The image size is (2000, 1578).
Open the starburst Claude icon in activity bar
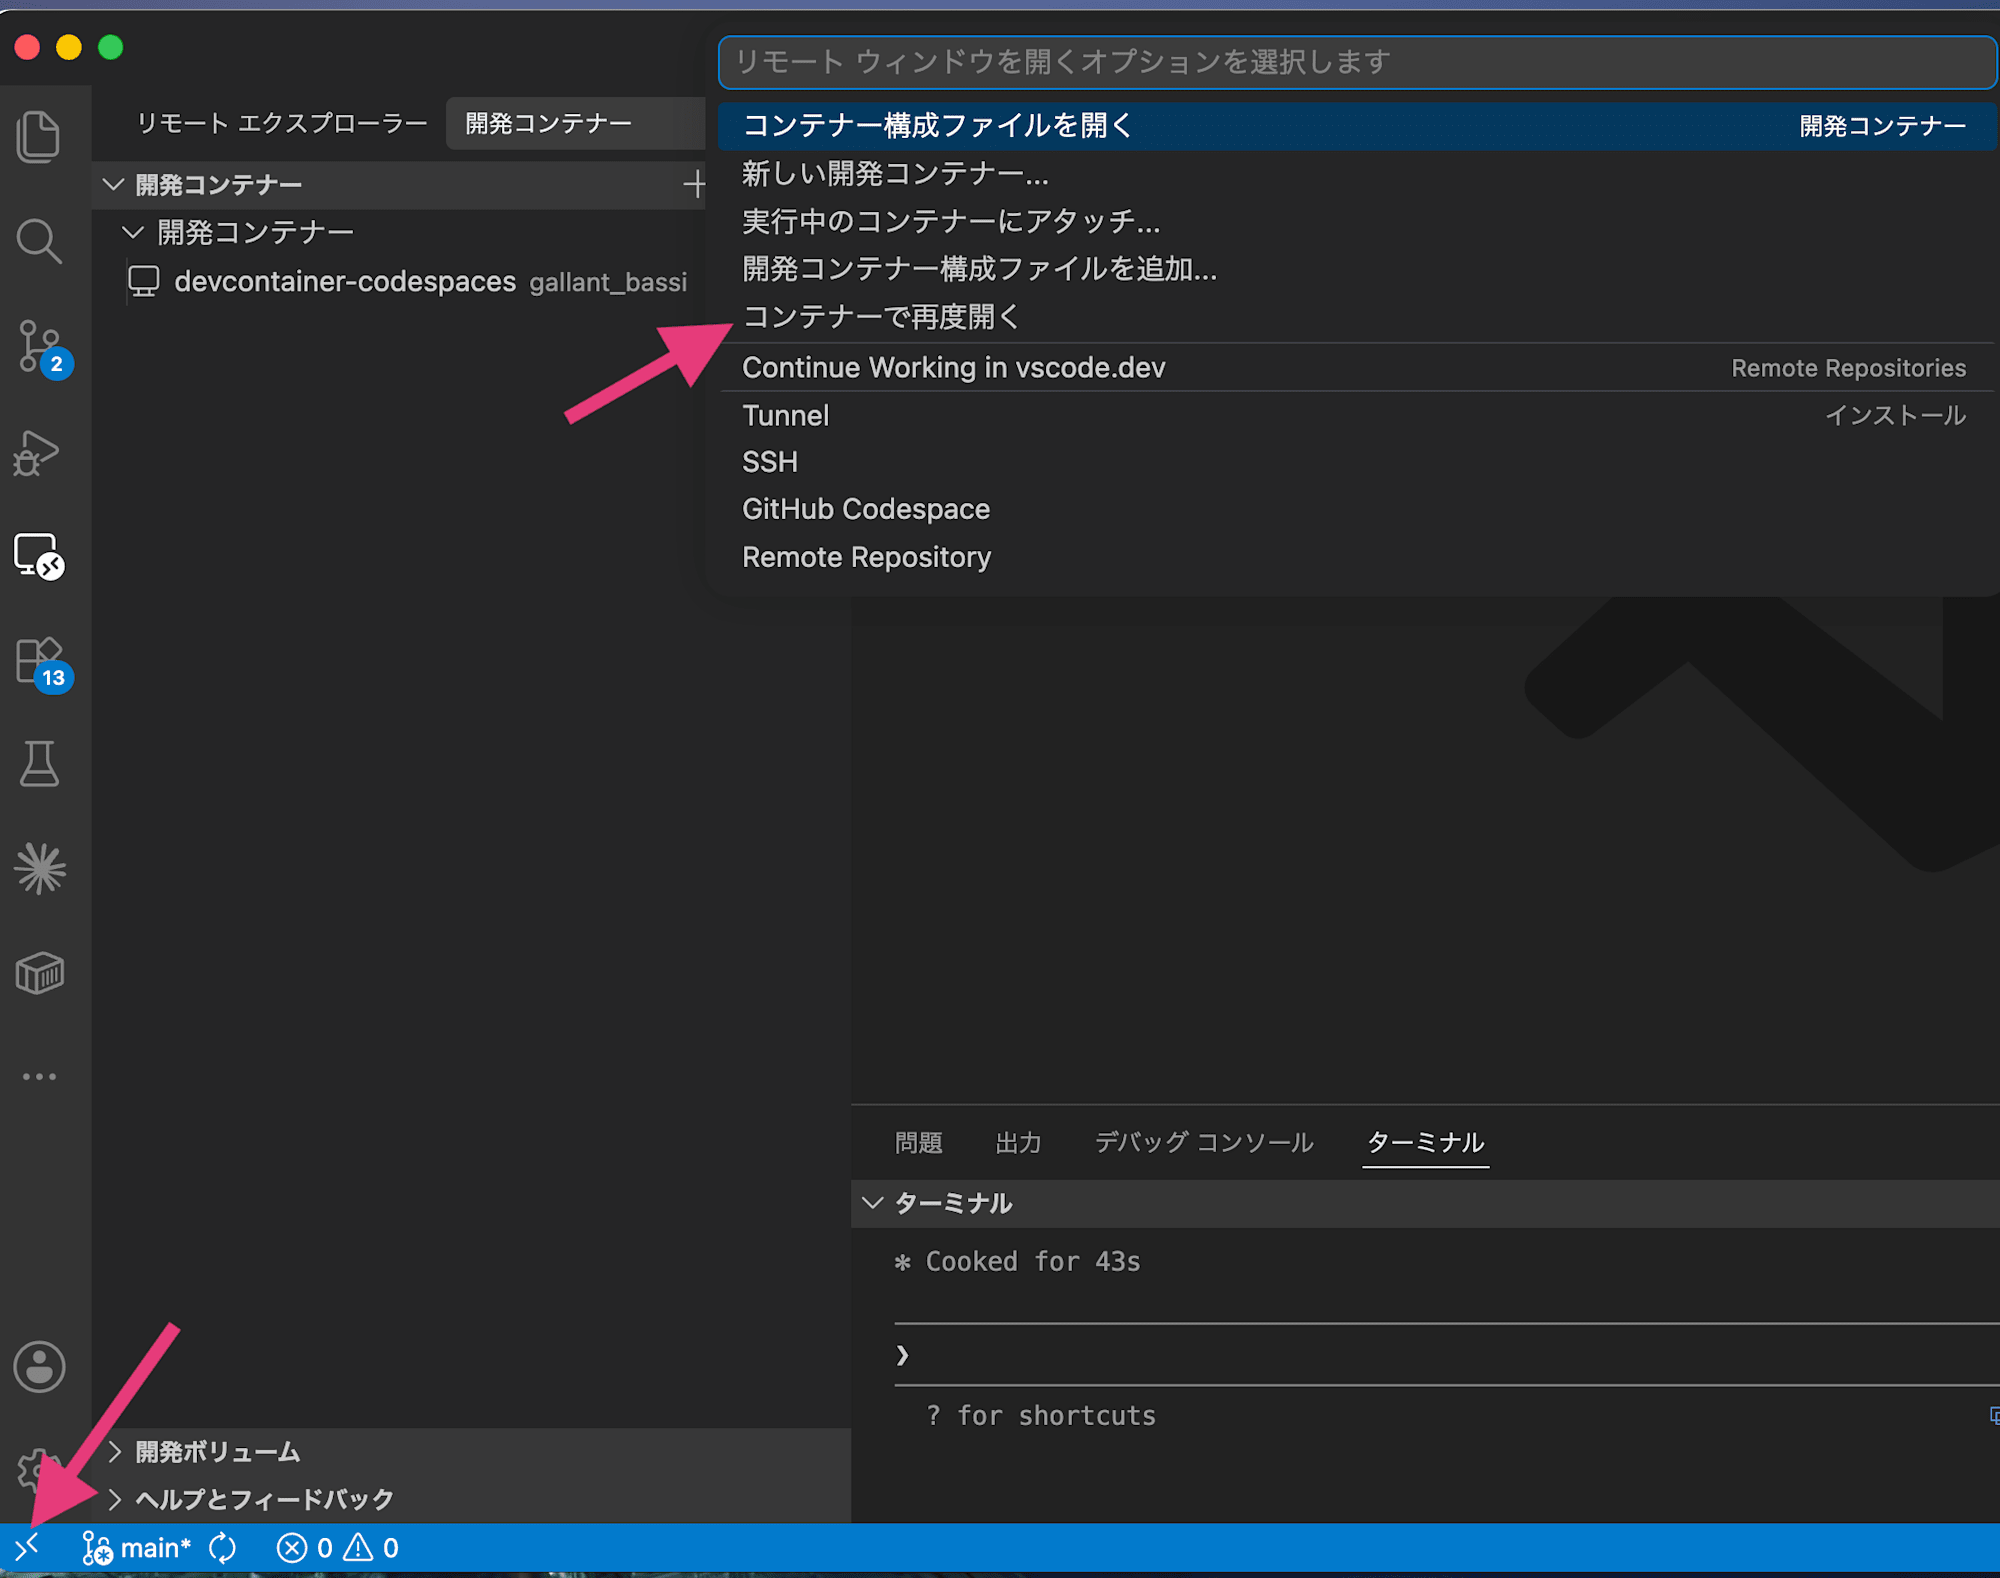[40, 867]
